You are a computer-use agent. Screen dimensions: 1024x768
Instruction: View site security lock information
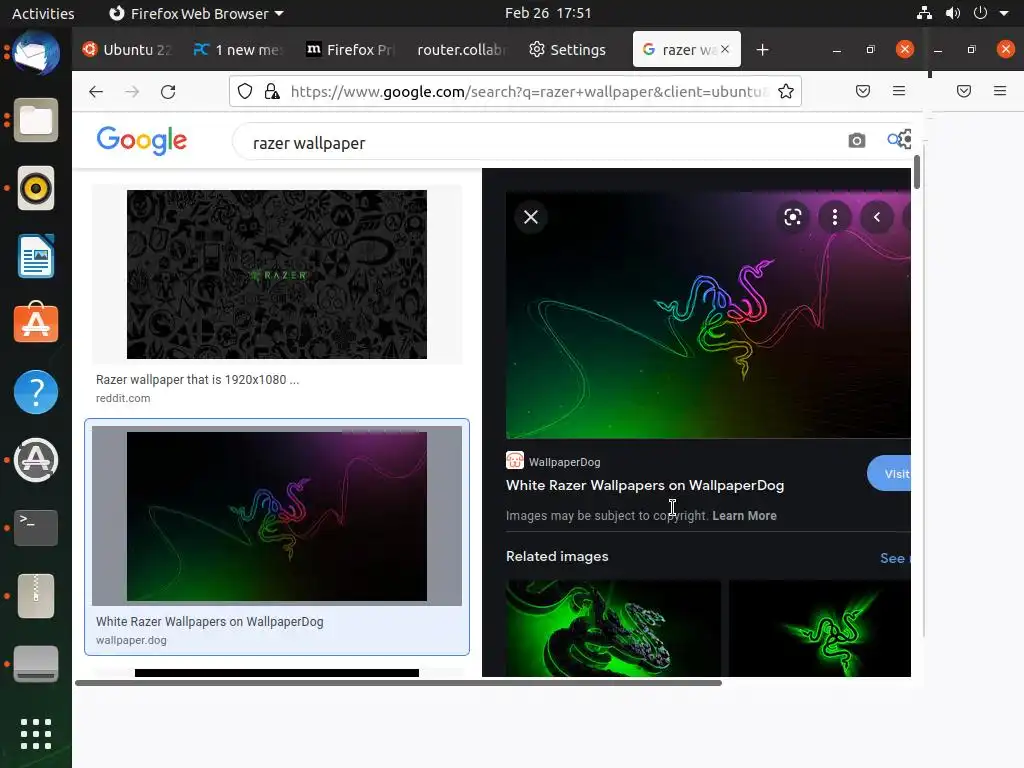coord(272,91)
